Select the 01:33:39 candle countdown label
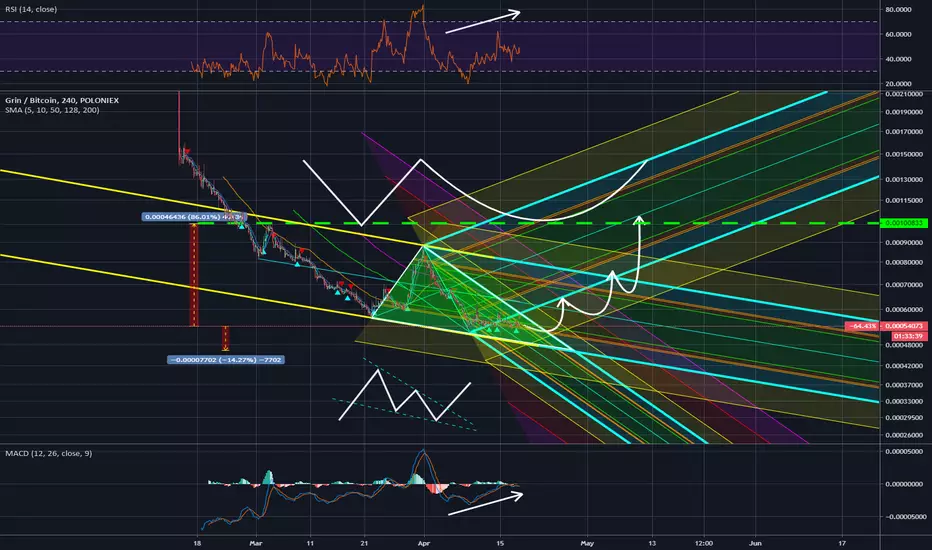The height and width of the screenshot is (550, 932). (908, 337)
